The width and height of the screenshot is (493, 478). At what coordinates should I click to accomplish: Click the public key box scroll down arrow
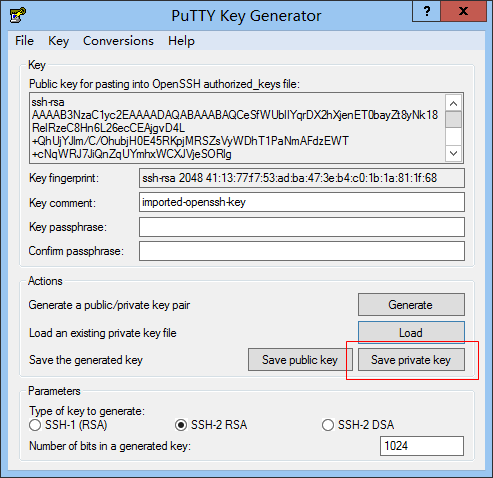pos(453,153)
